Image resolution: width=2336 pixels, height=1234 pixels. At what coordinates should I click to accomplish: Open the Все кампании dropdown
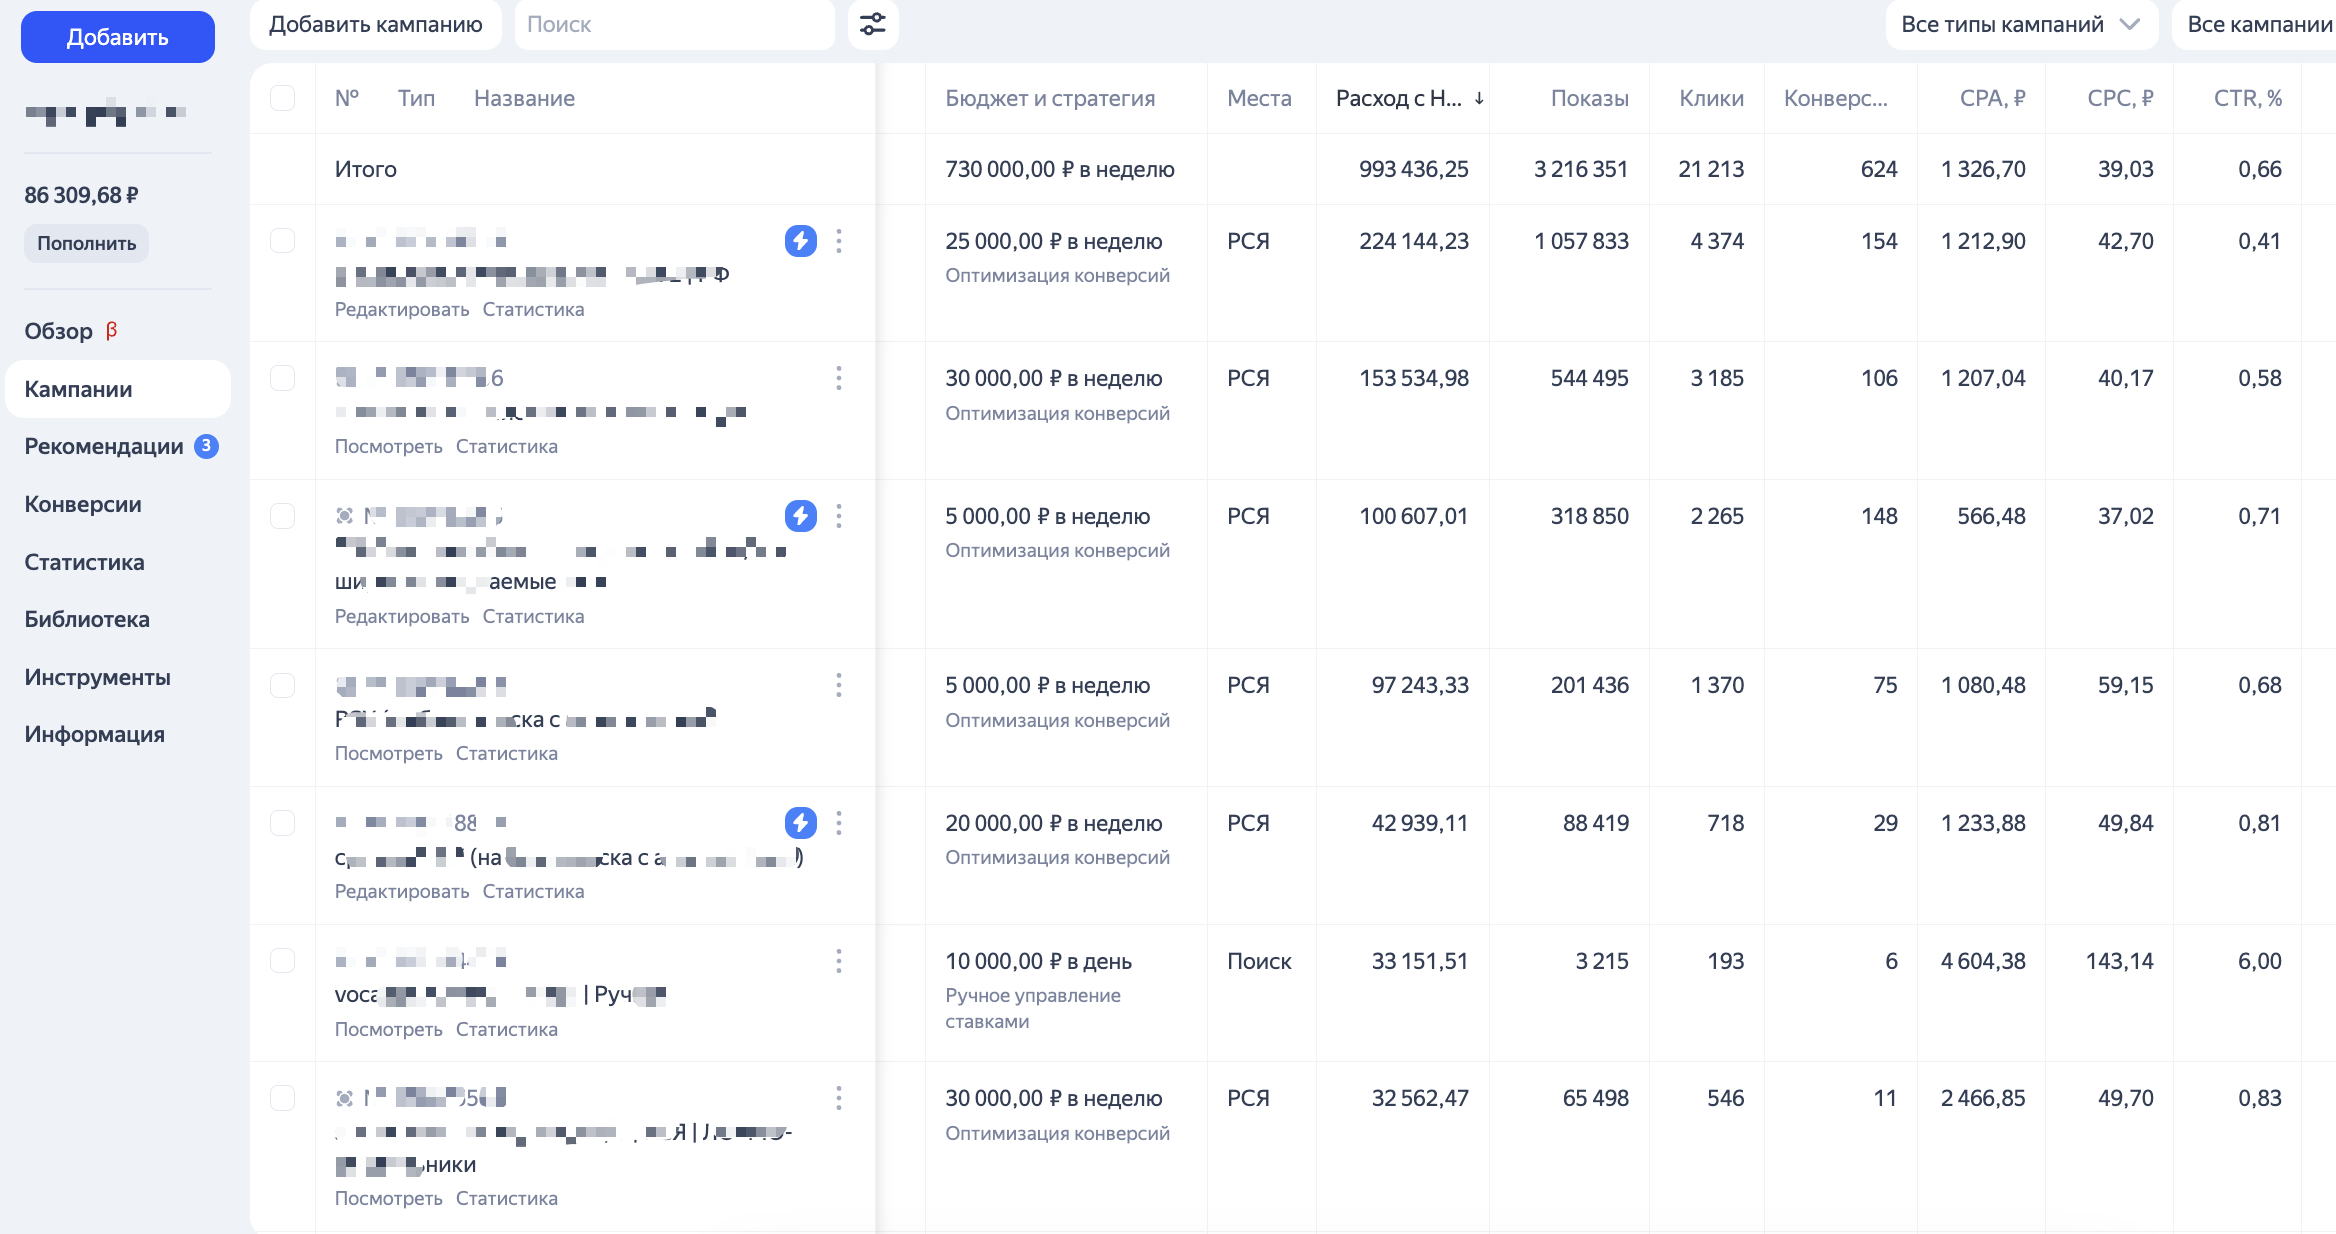pyautogui.click(x=2258, y=24)
